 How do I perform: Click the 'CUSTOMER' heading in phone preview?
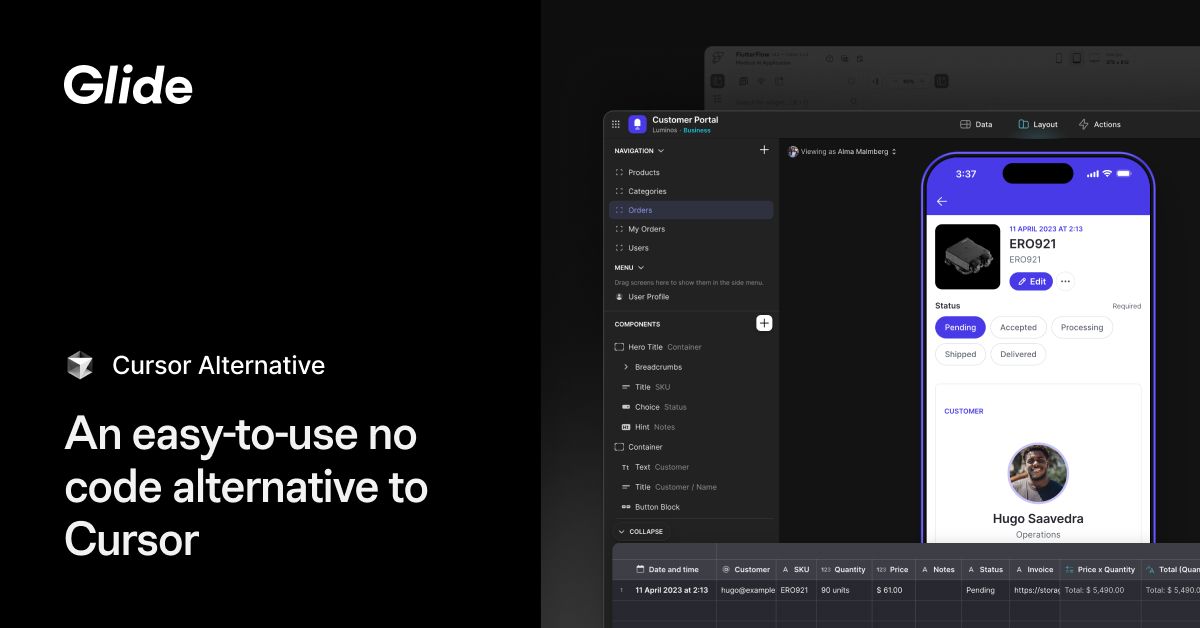[x=963, y=411]
